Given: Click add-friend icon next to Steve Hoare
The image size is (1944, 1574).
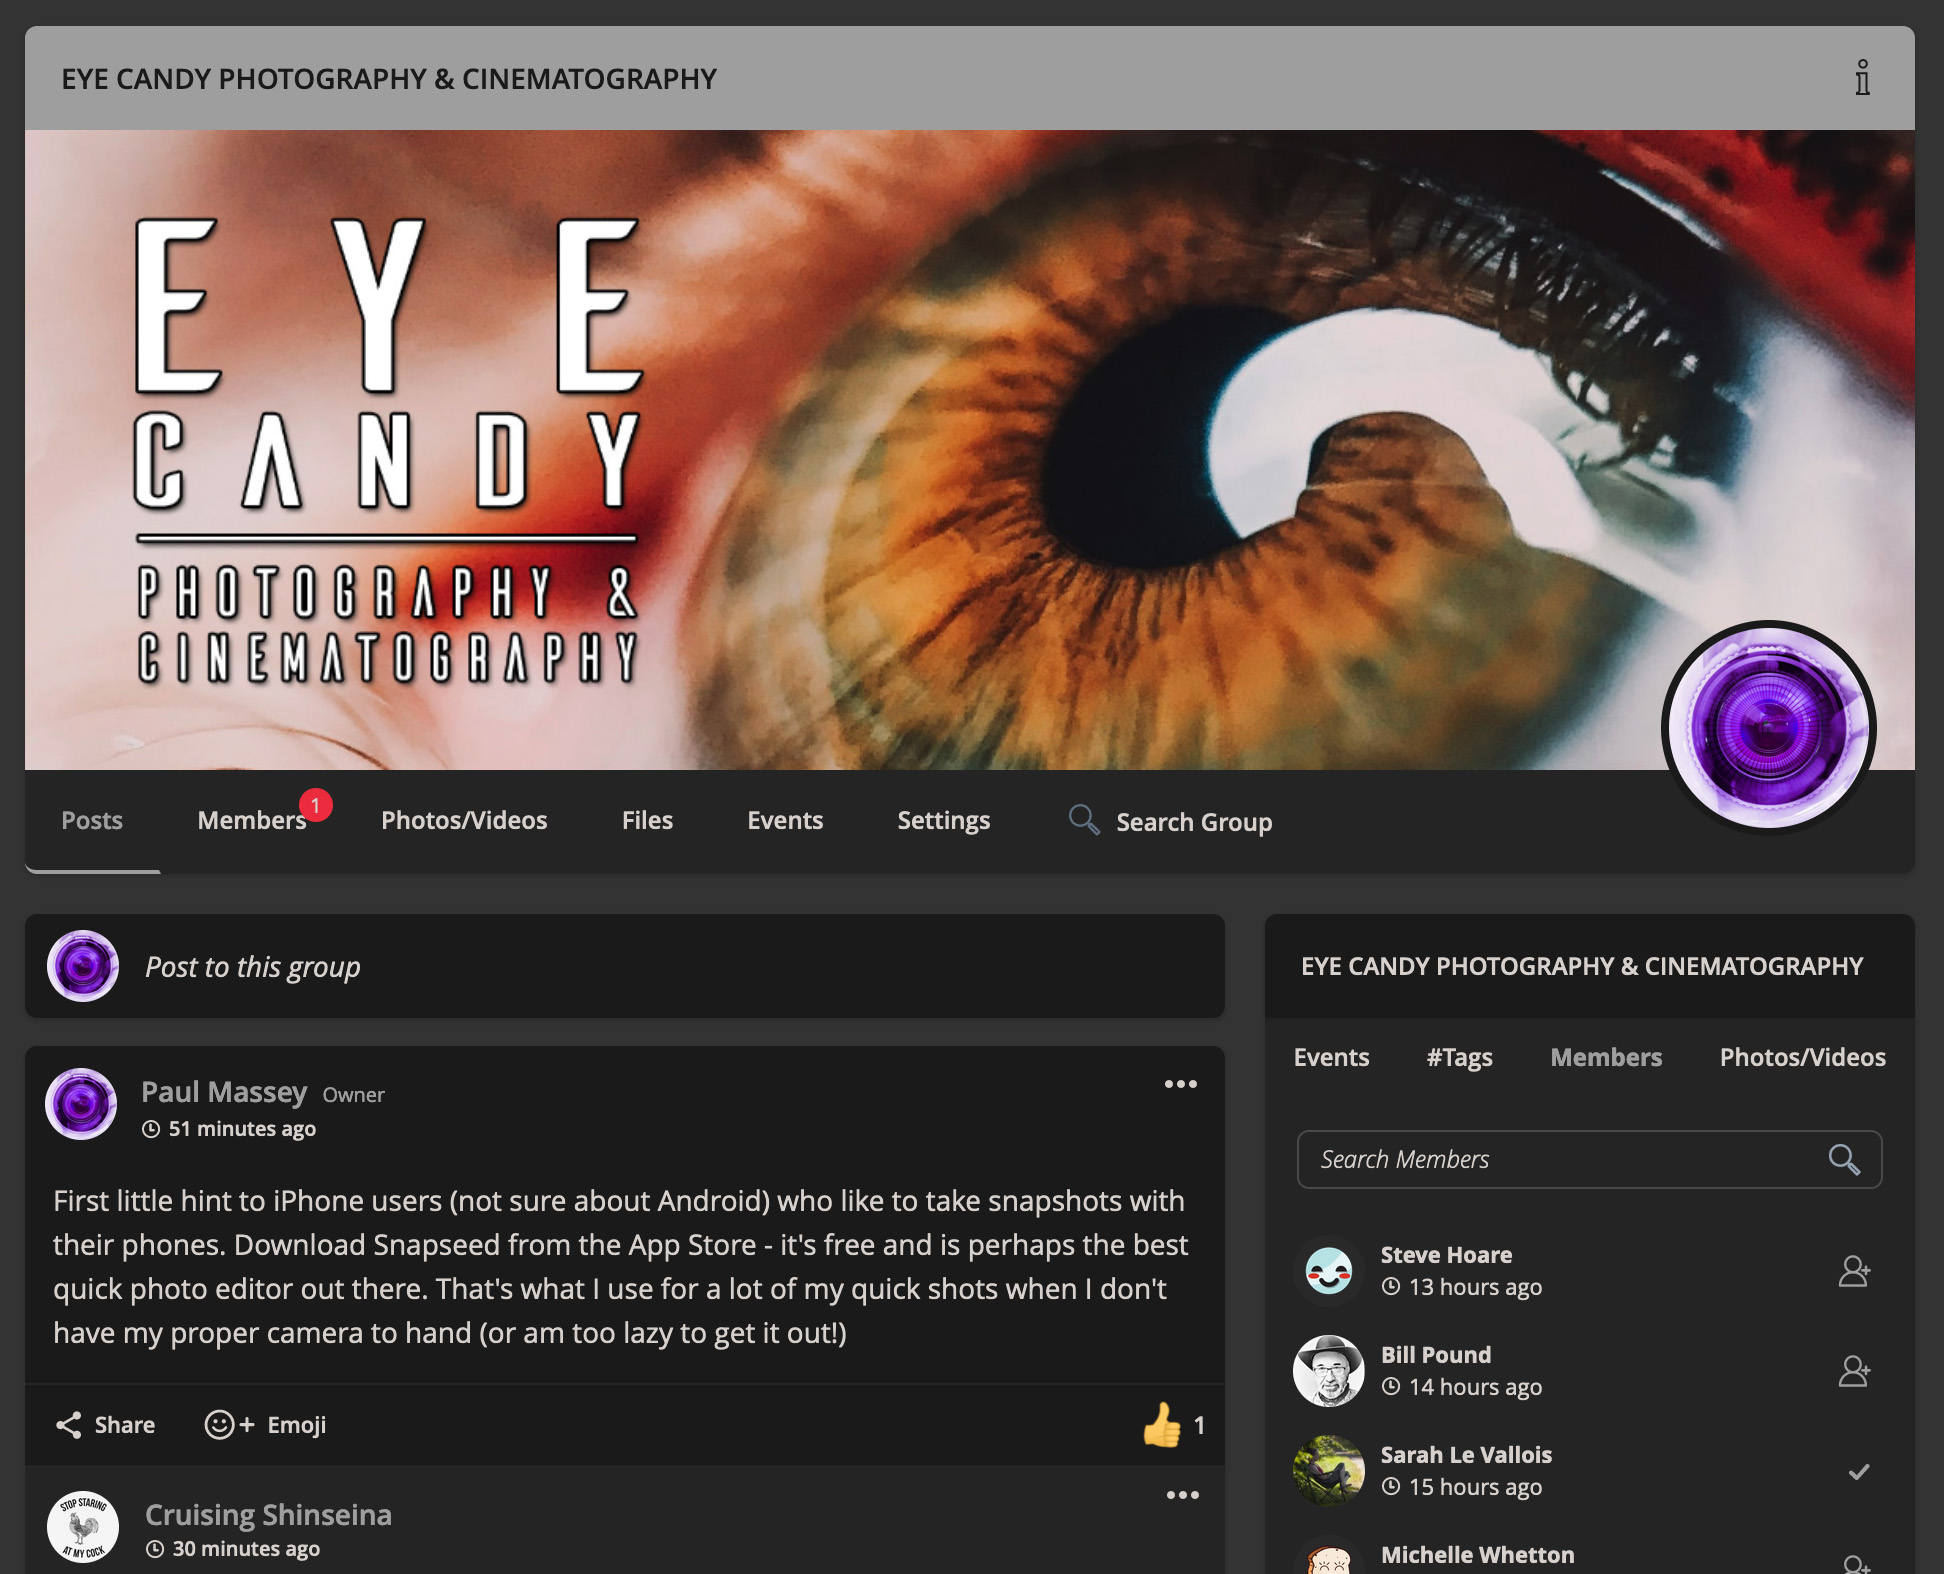Looking at the screenshot, I should coord(1853,1271).
